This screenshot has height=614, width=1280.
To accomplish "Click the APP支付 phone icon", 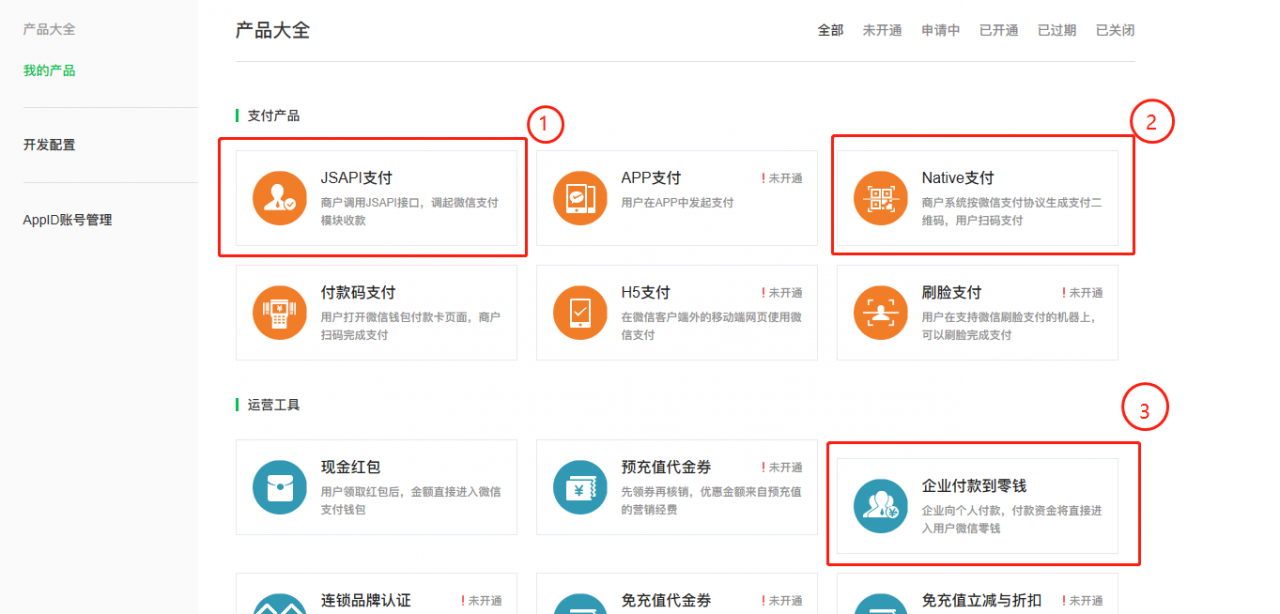I will click(580, 198).
